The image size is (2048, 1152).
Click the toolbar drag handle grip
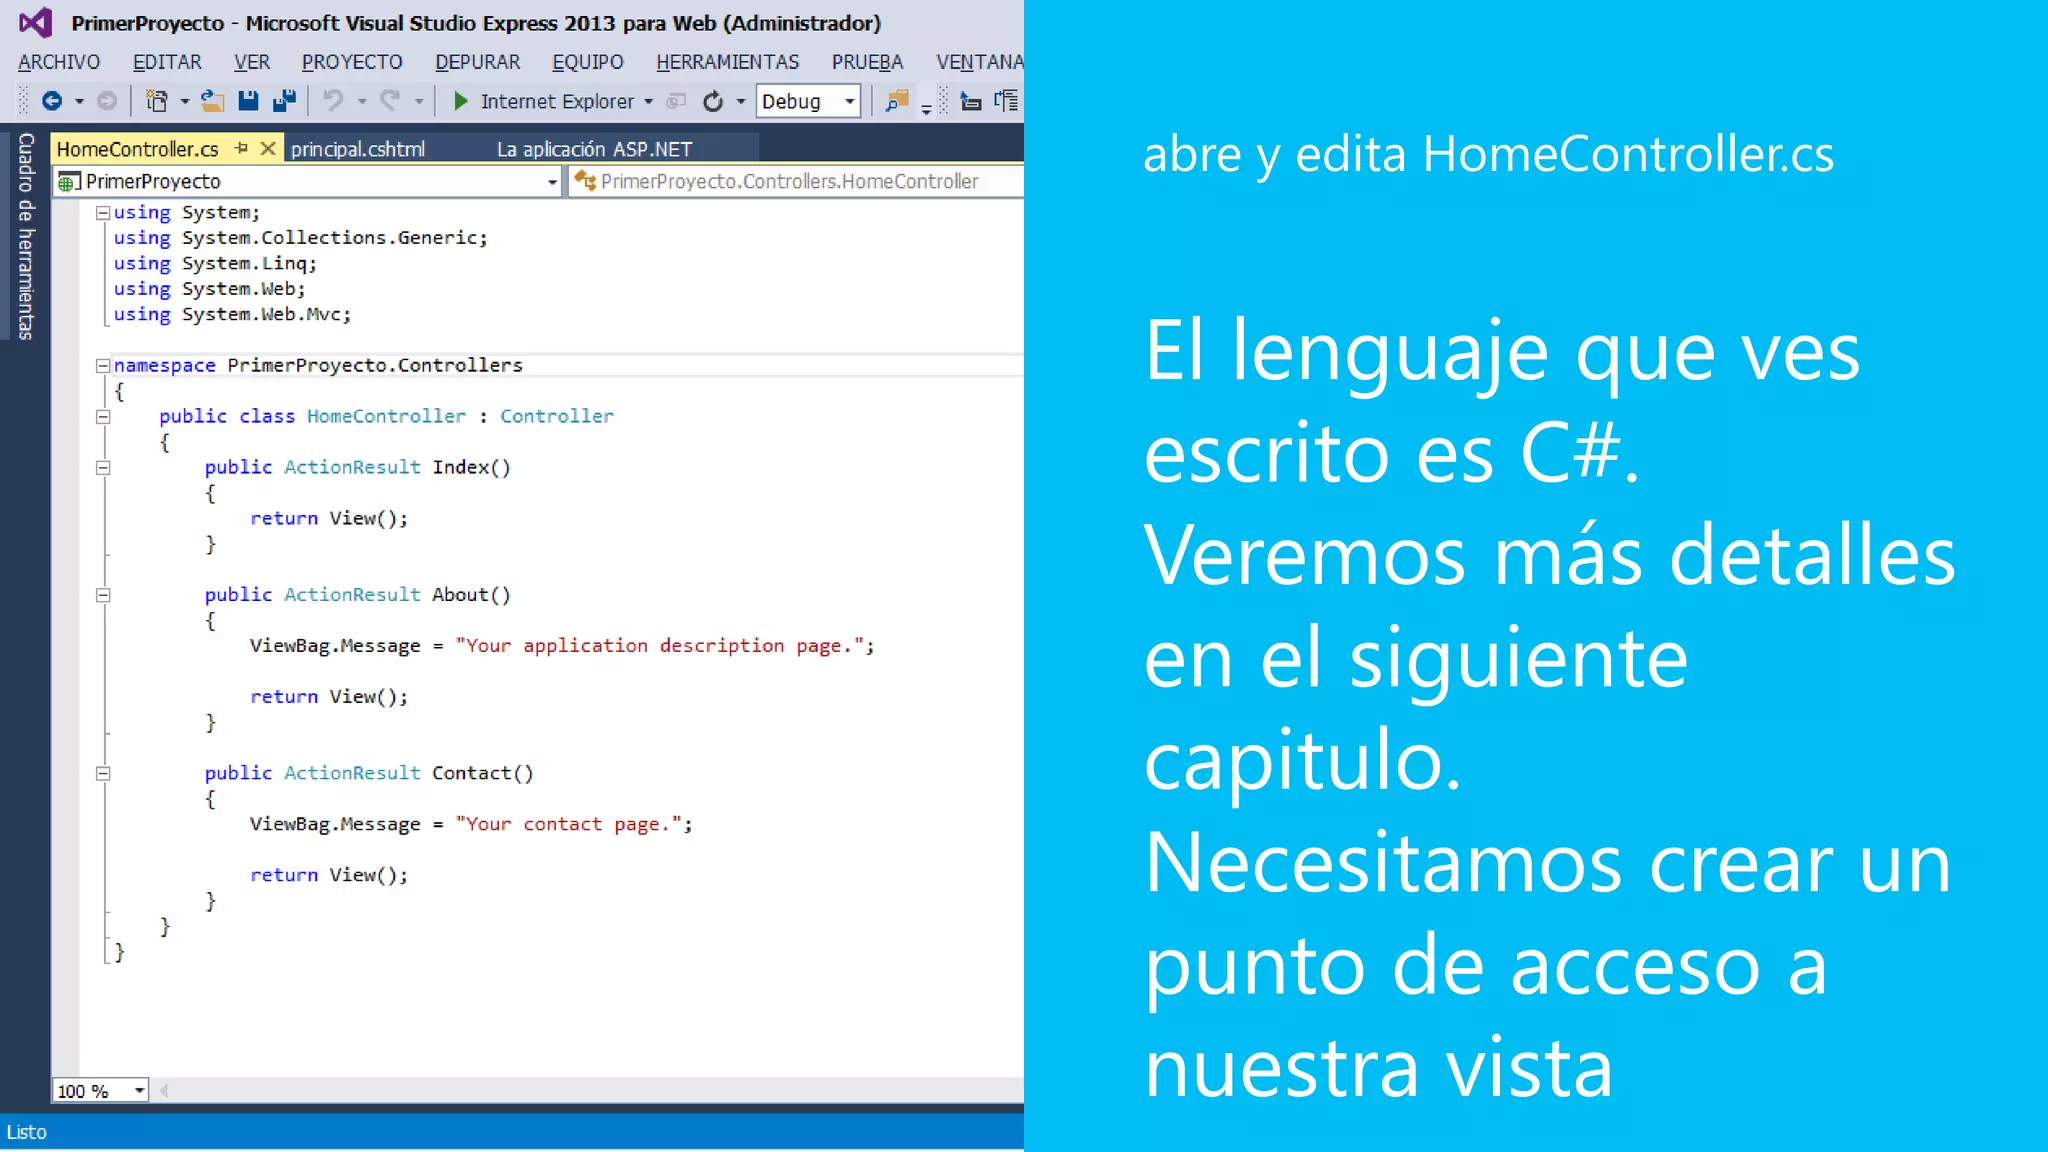23,101
